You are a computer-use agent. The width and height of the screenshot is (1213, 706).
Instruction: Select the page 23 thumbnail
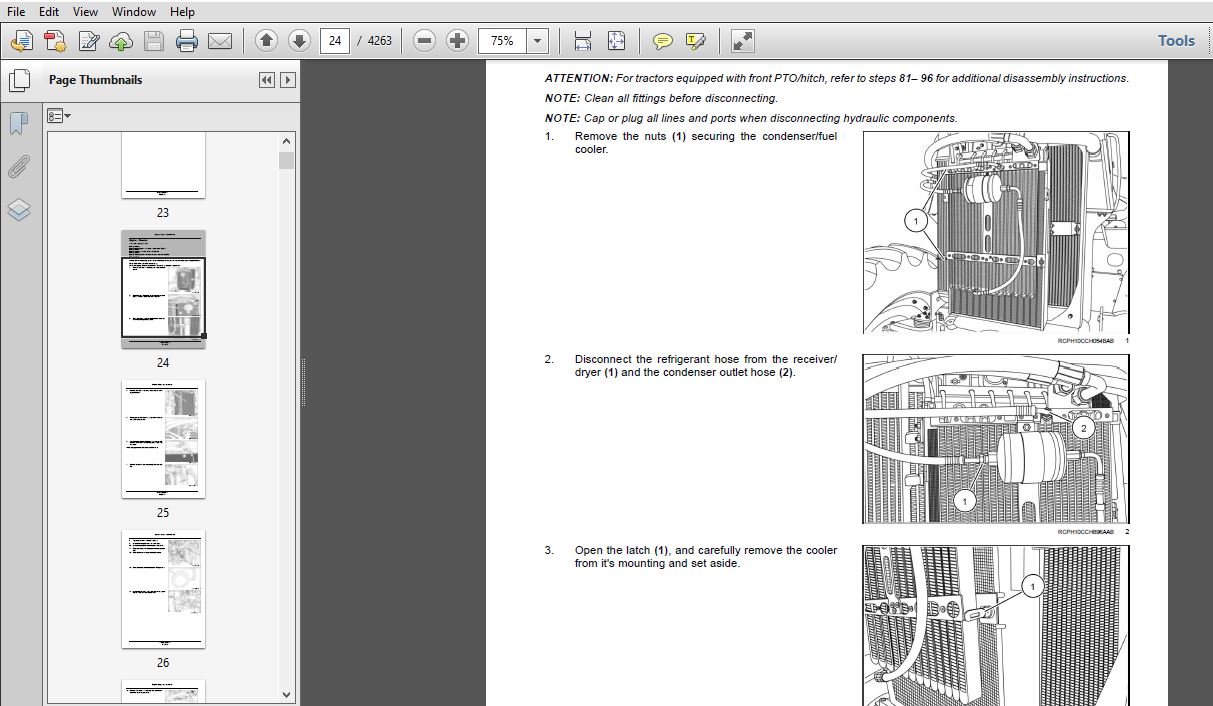[x=163, y=165]
